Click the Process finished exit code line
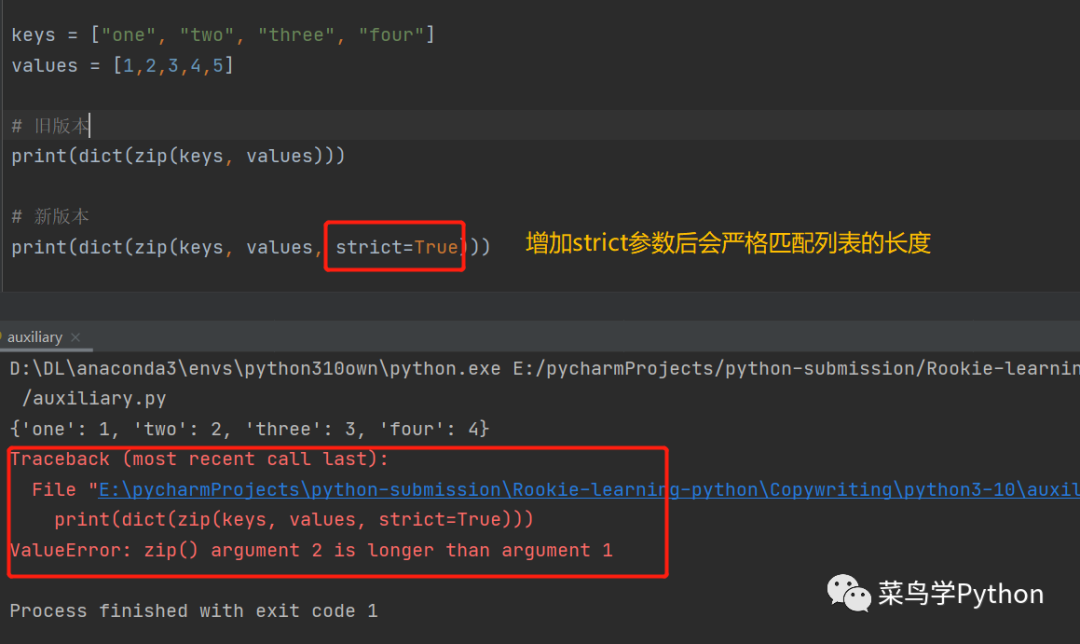Image resolution: width=1080 pixels, height=644 pixels. click(x=194, y=611)
